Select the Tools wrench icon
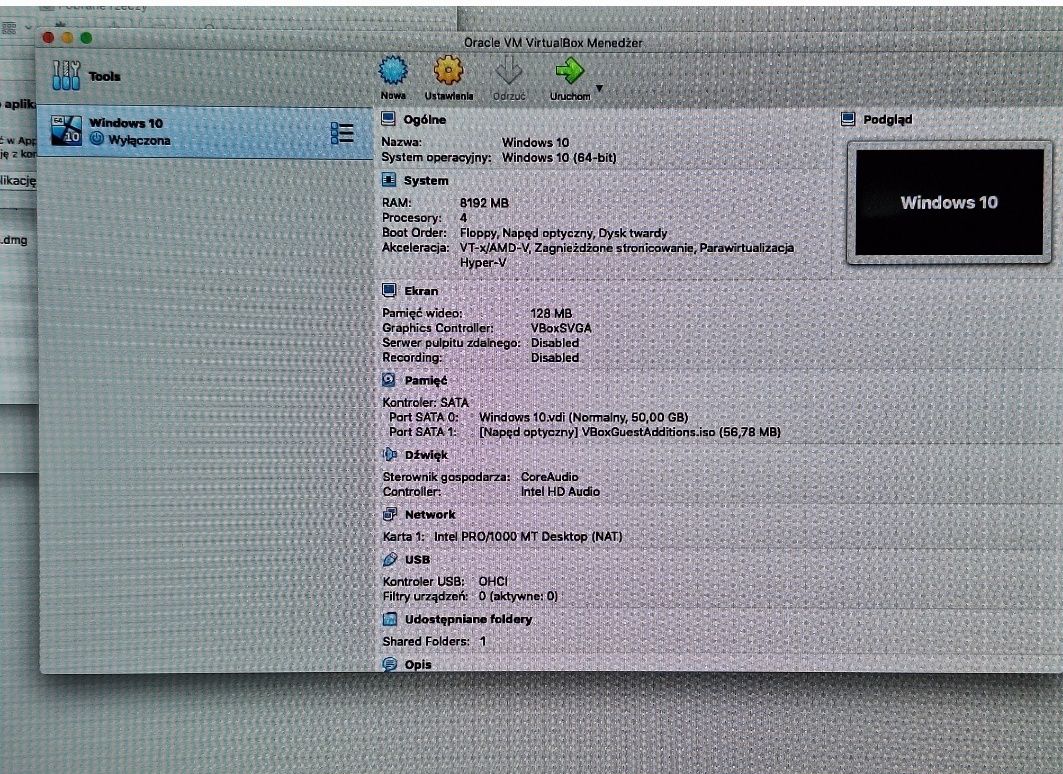The image size is (1063, 774). coord(66,75)
